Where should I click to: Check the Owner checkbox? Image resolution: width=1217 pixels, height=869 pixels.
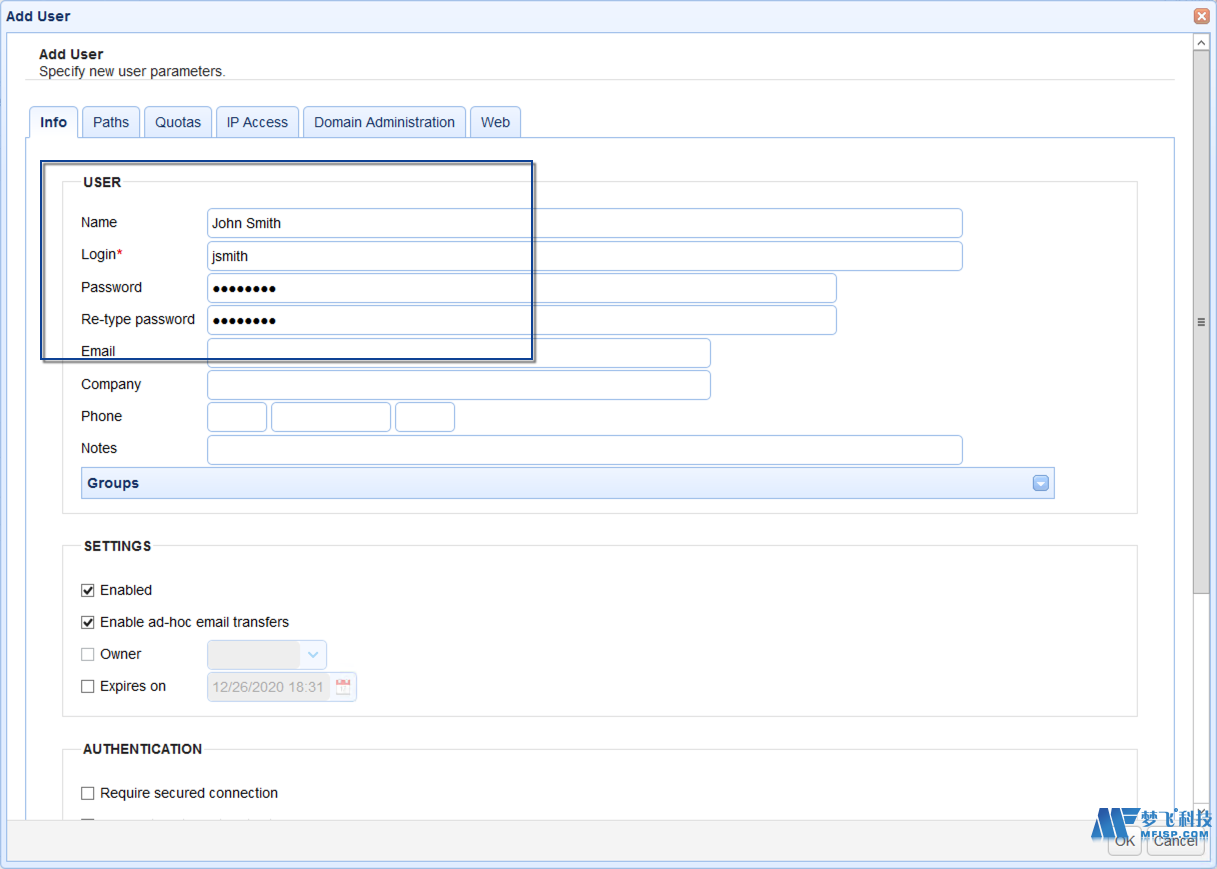pyautogui.click(x=88, y=655)
